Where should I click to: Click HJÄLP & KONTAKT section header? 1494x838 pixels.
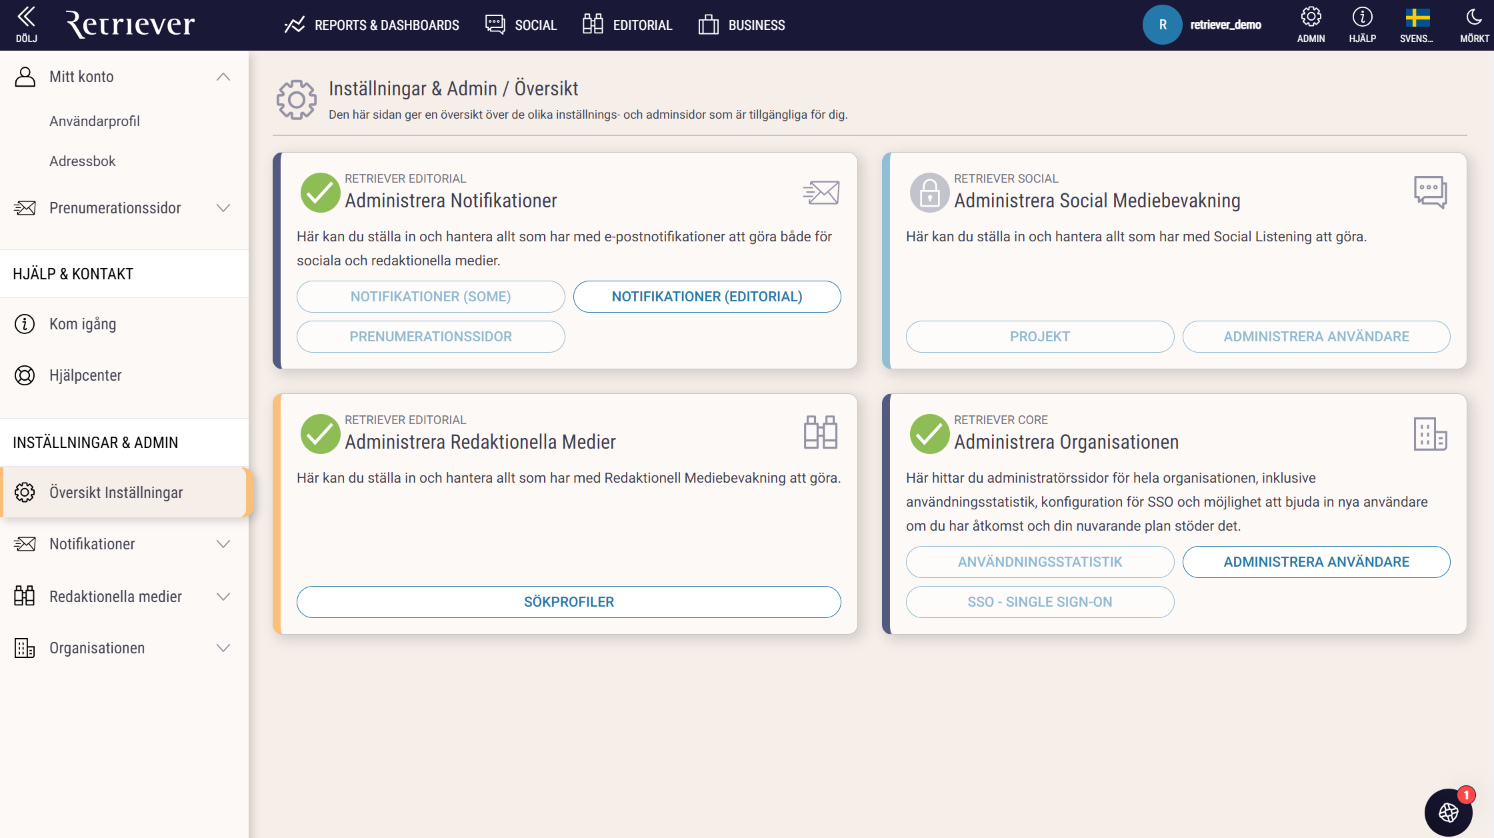pos(73,274)
